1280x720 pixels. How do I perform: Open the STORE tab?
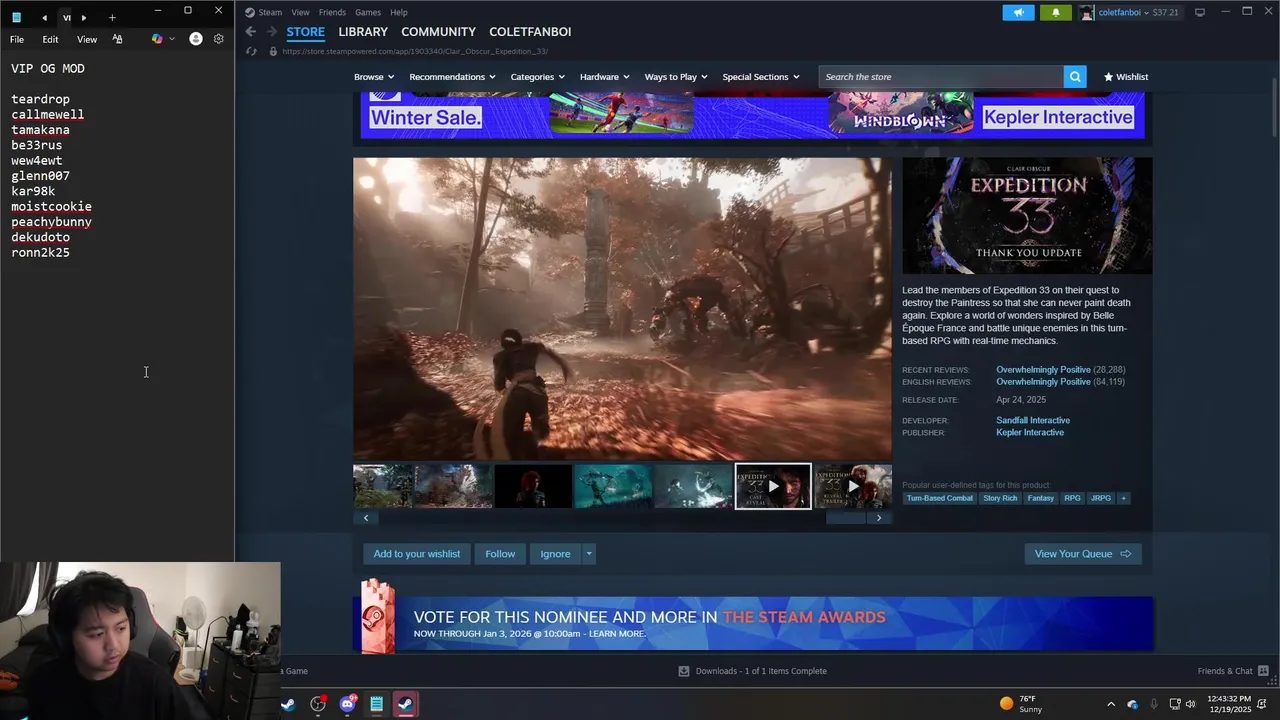tap(305, 32)
